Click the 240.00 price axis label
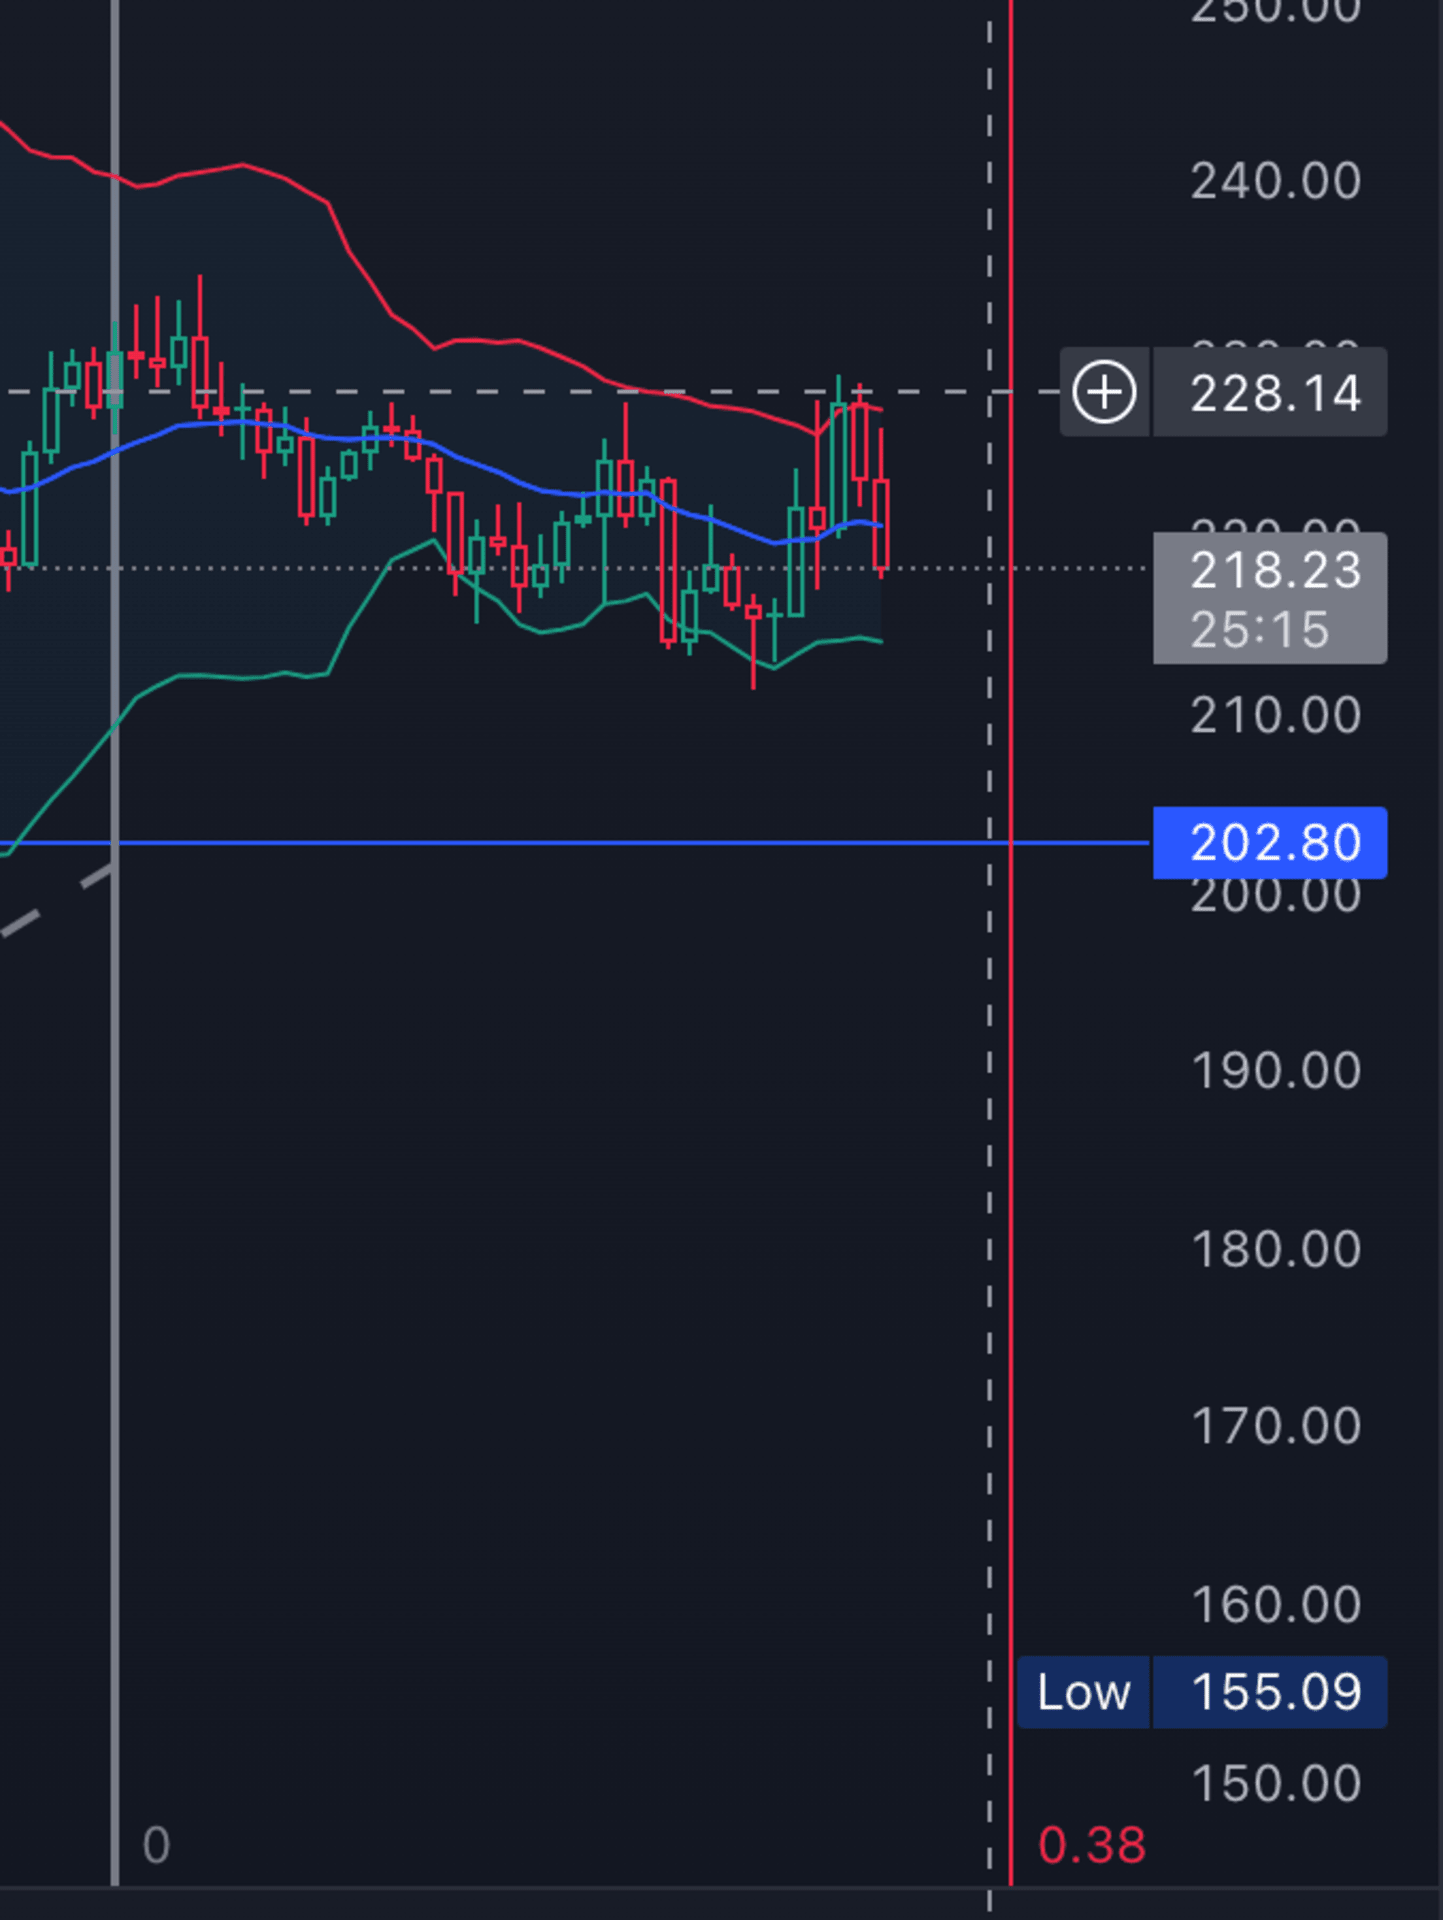The height and width of the screenshot is (1920, 1443). pos(1275,181)
